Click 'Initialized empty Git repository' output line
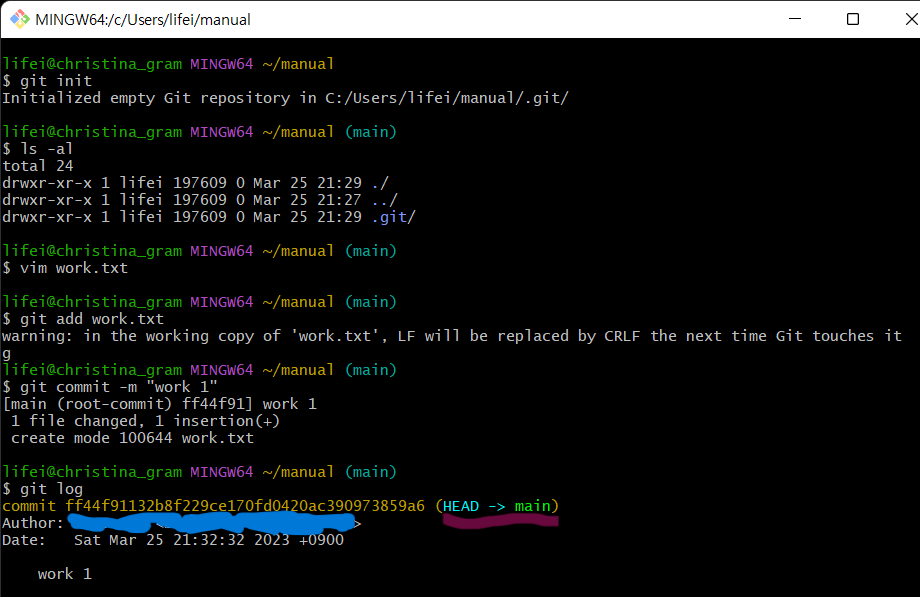Screen dimensions: 920x597 coord(285,97)
